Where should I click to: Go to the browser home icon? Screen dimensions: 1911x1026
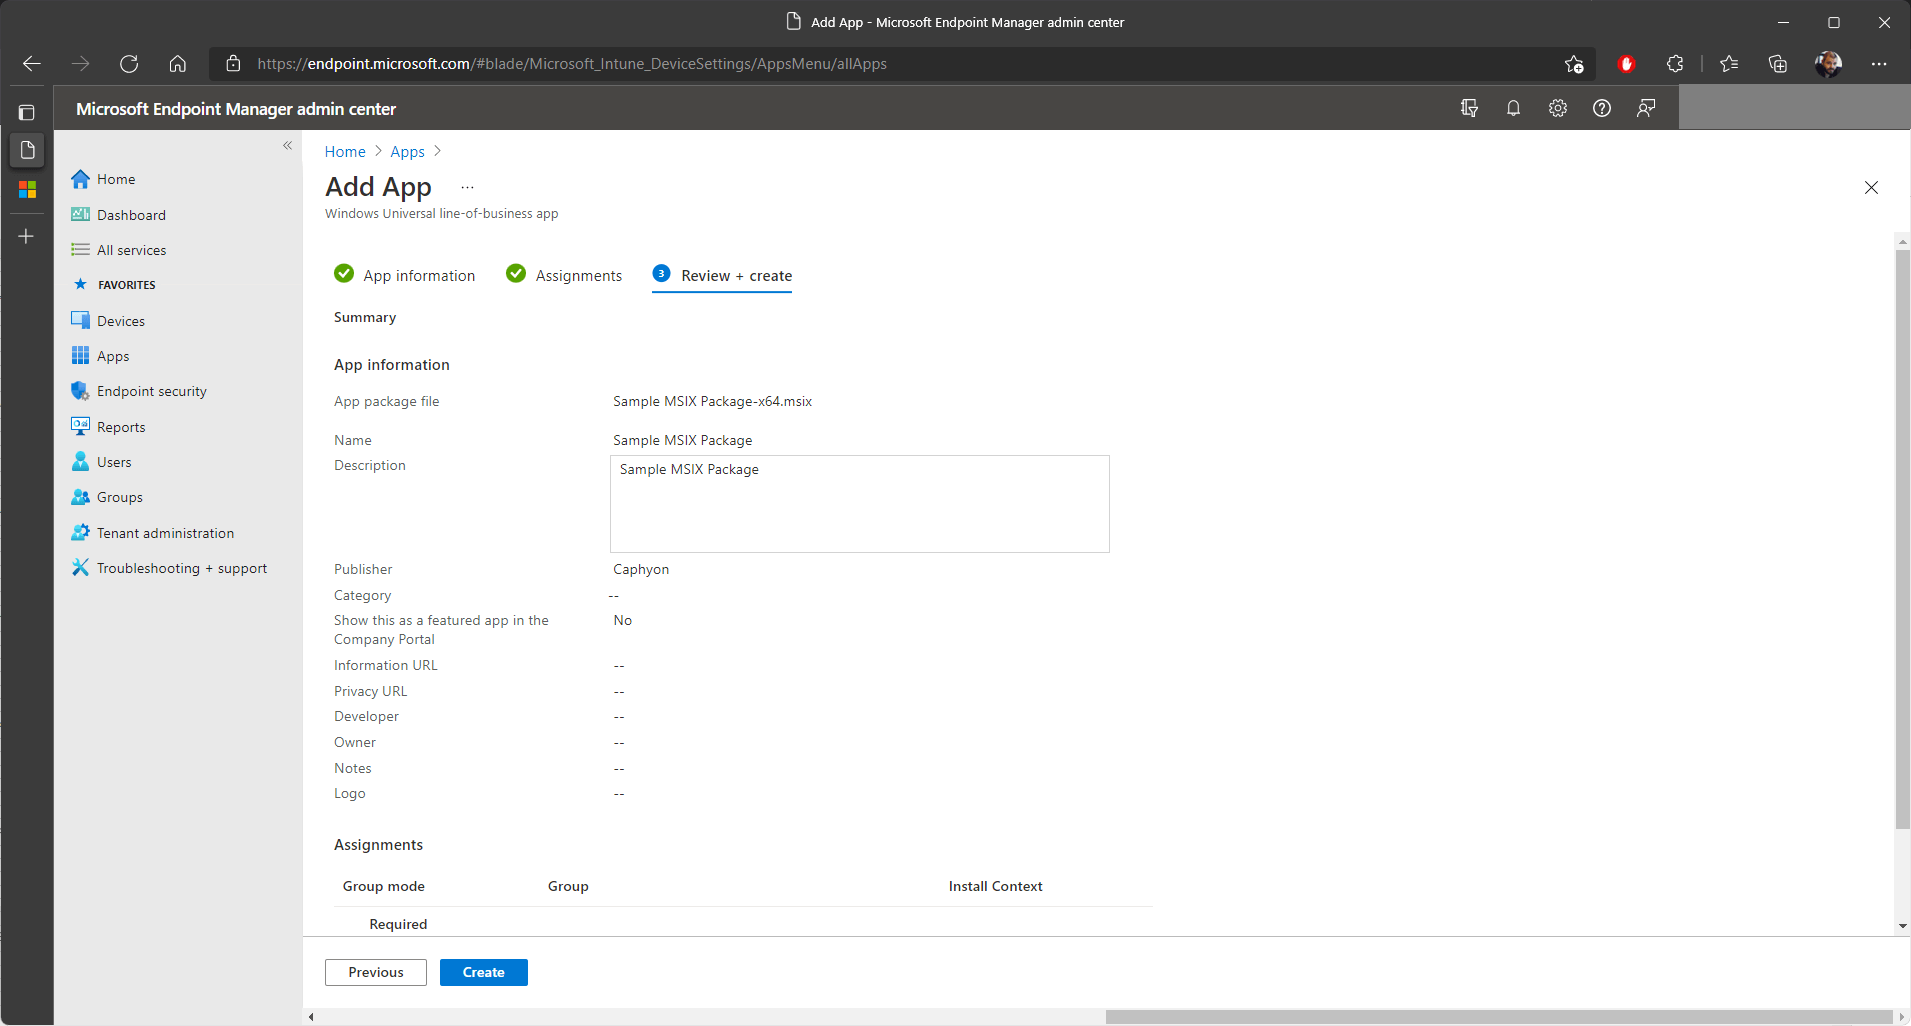pos(177,64)
